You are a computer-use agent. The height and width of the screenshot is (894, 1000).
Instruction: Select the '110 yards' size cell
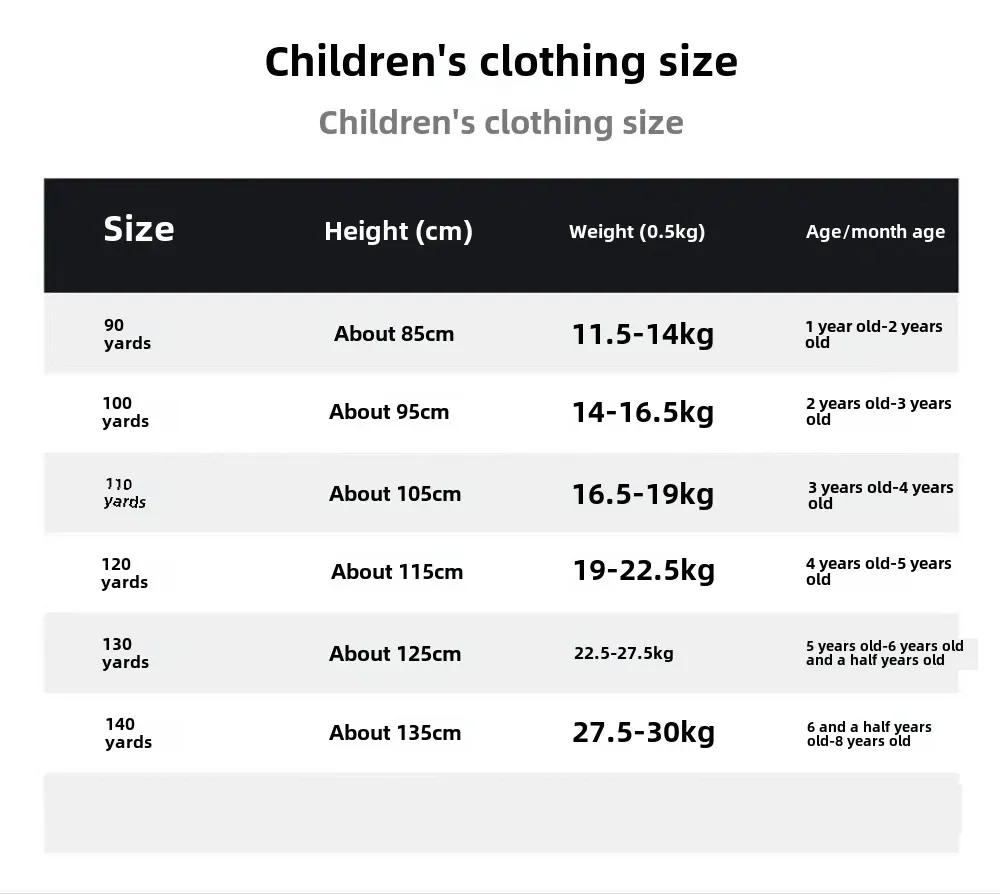click(125, 493)
